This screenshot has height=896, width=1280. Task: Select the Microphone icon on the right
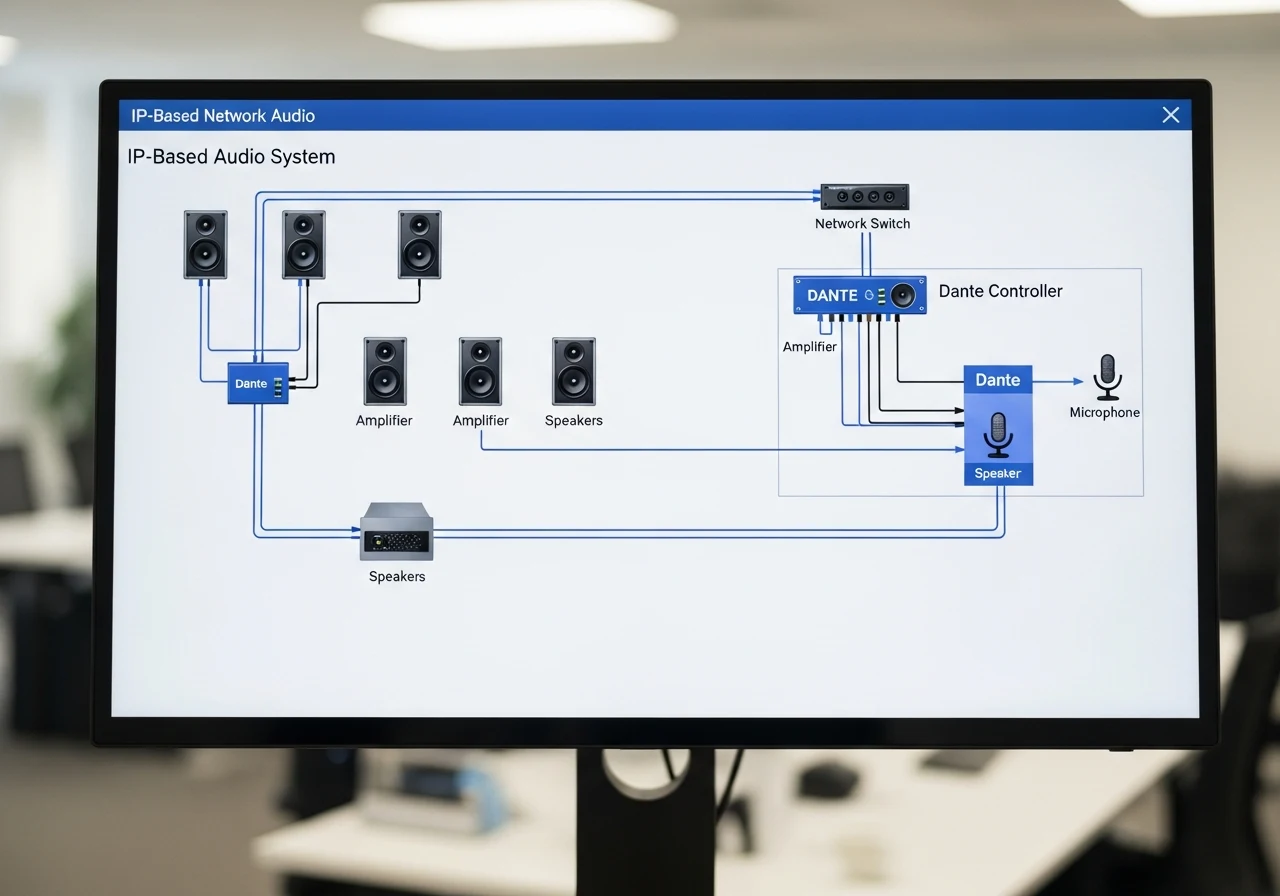click(x=1107, y=377)
